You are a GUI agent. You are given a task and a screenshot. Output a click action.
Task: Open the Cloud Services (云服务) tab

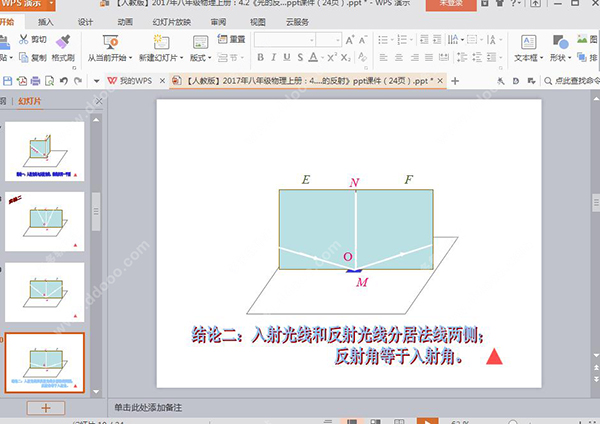click(297, 22)
